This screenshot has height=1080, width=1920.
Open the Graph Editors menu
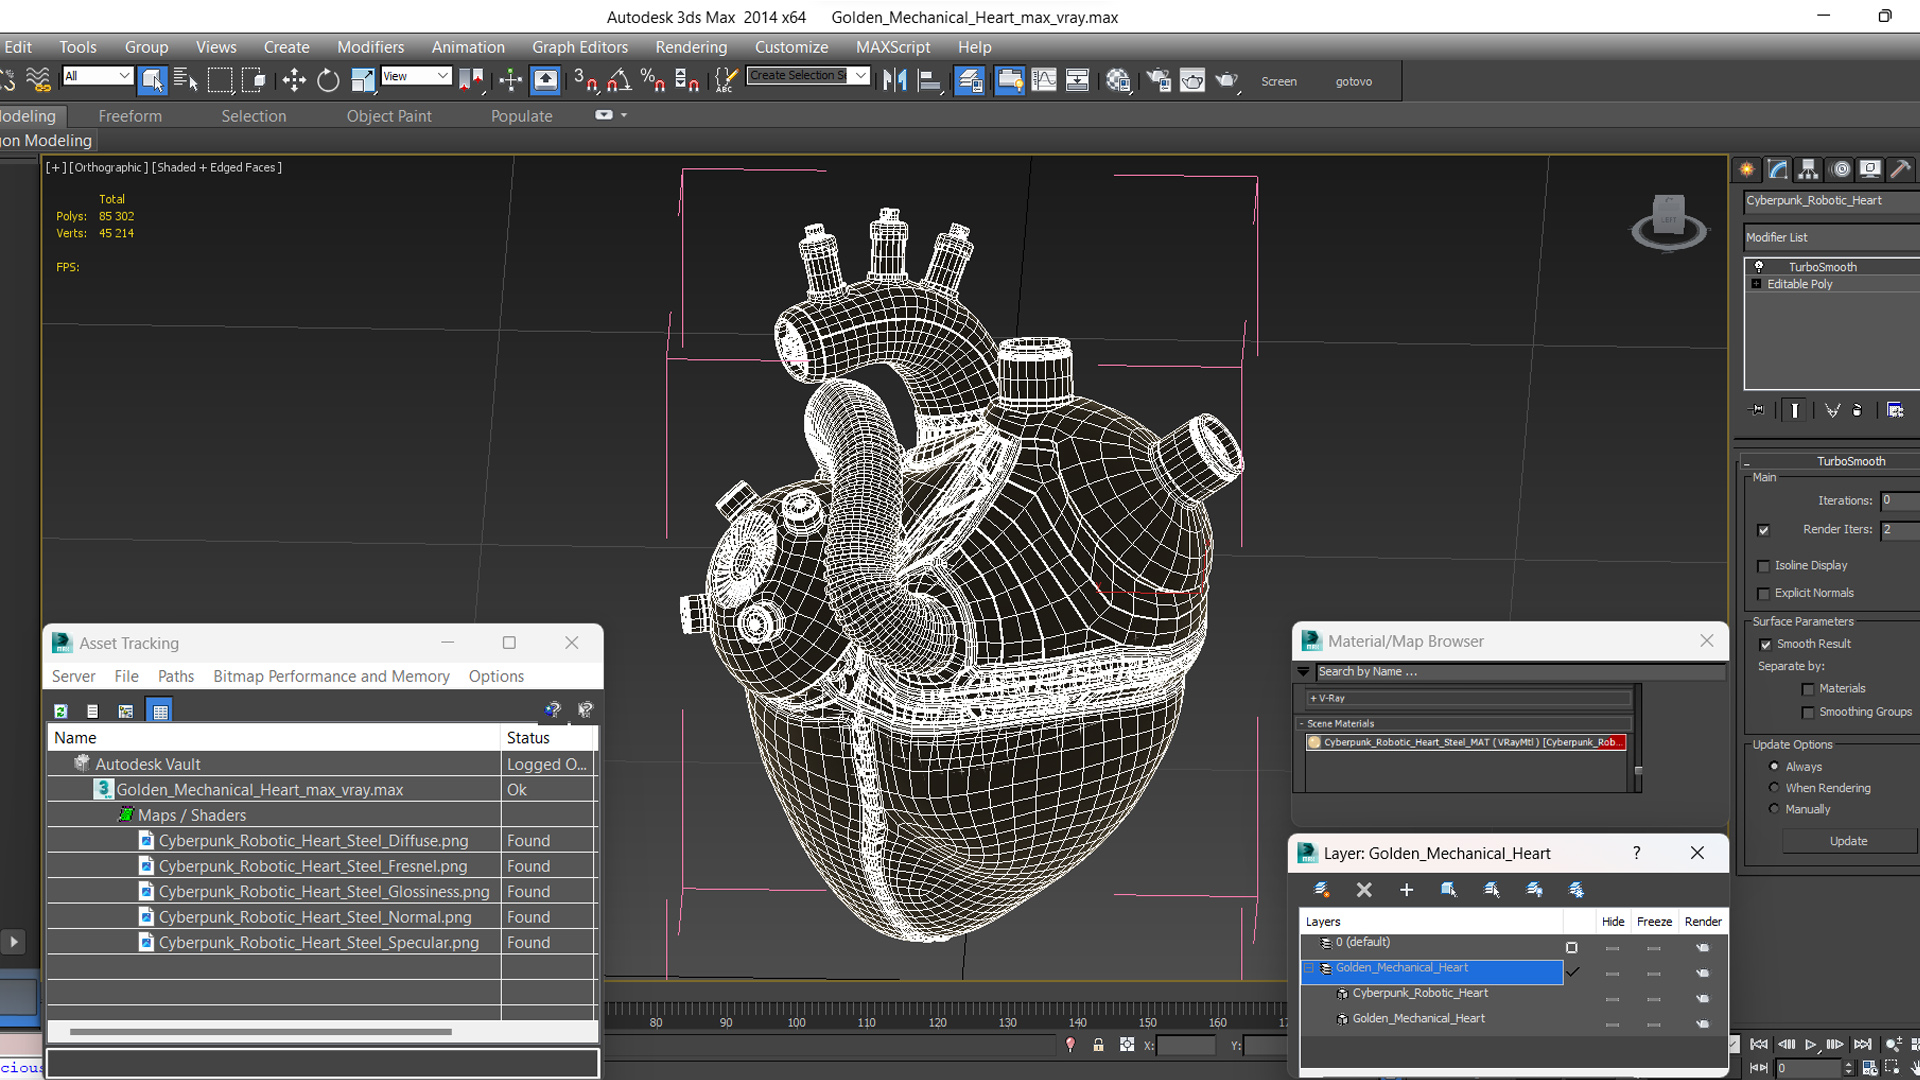click(x=580, y=47)
